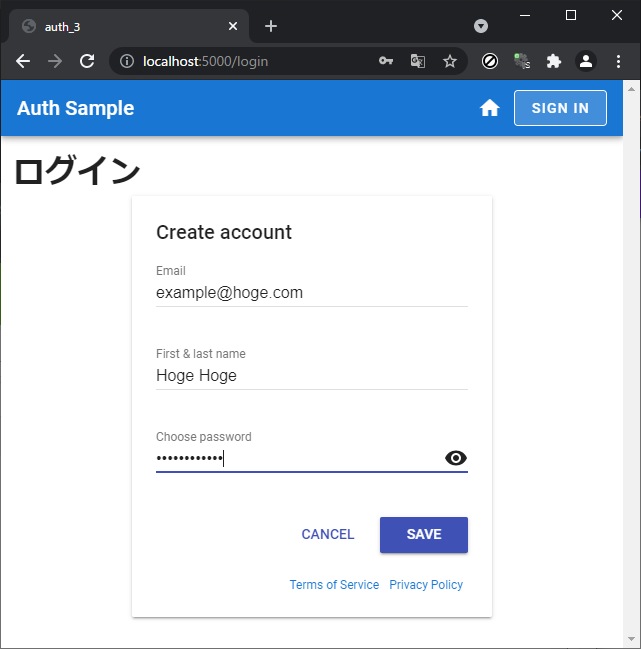The width and height of the screenshot is (641, 649).
Task: Reload the localhost login page
Action: point(87,61)
